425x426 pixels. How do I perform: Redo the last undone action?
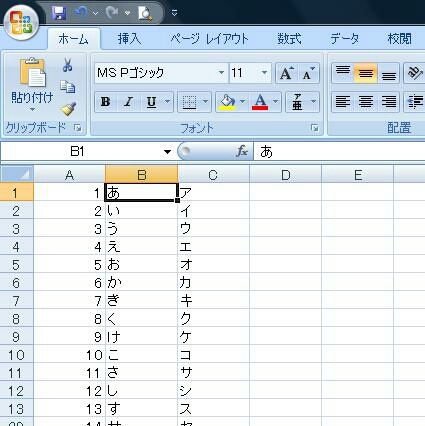click(x=112, y=13)
